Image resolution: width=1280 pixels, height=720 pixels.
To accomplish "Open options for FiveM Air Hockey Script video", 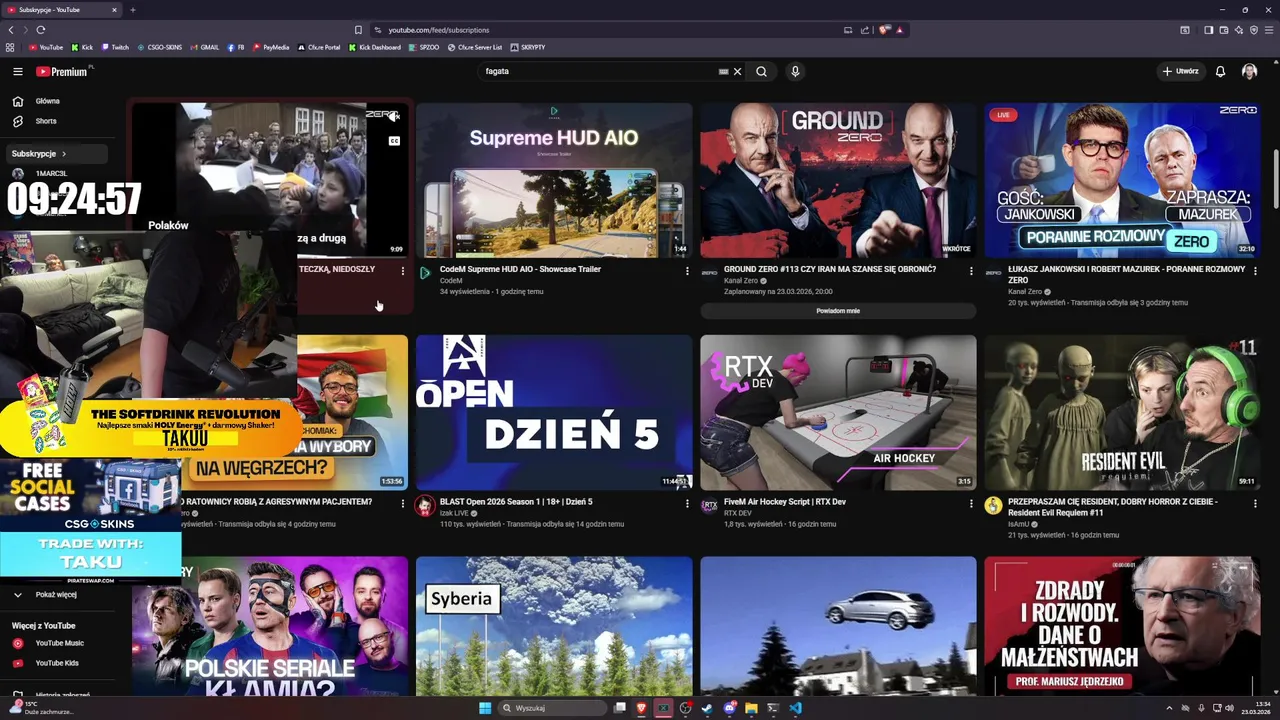I will (971, 503).
